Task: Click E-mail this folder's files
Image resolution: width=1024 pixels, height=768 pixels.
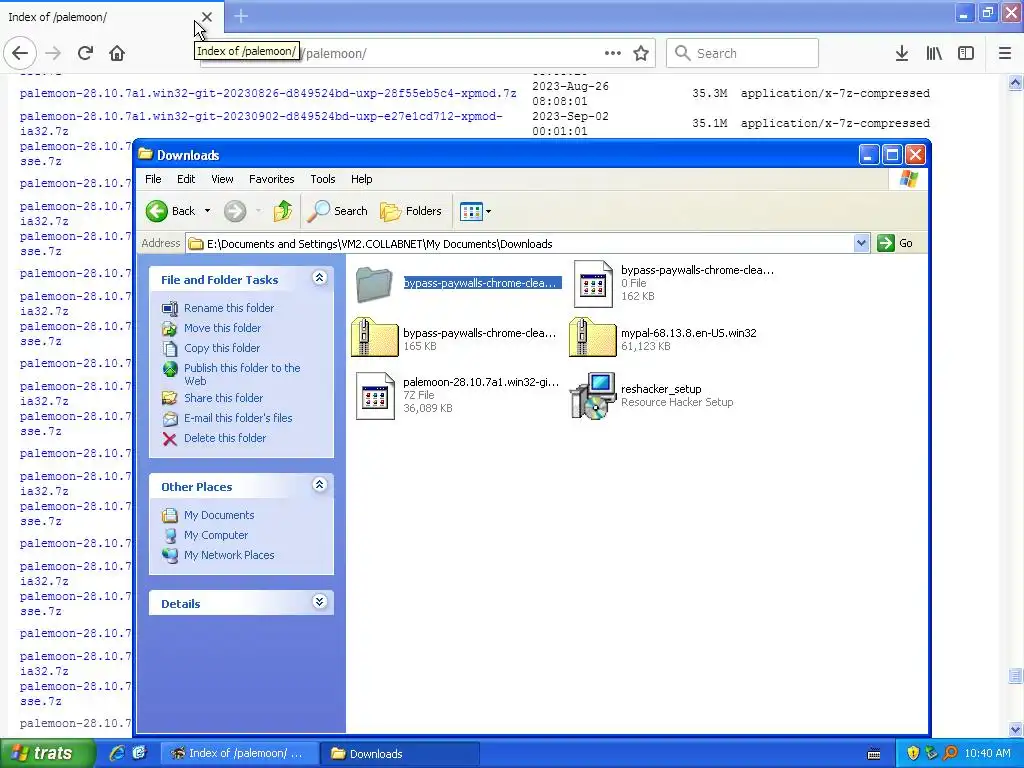Action: click(238, 418)
